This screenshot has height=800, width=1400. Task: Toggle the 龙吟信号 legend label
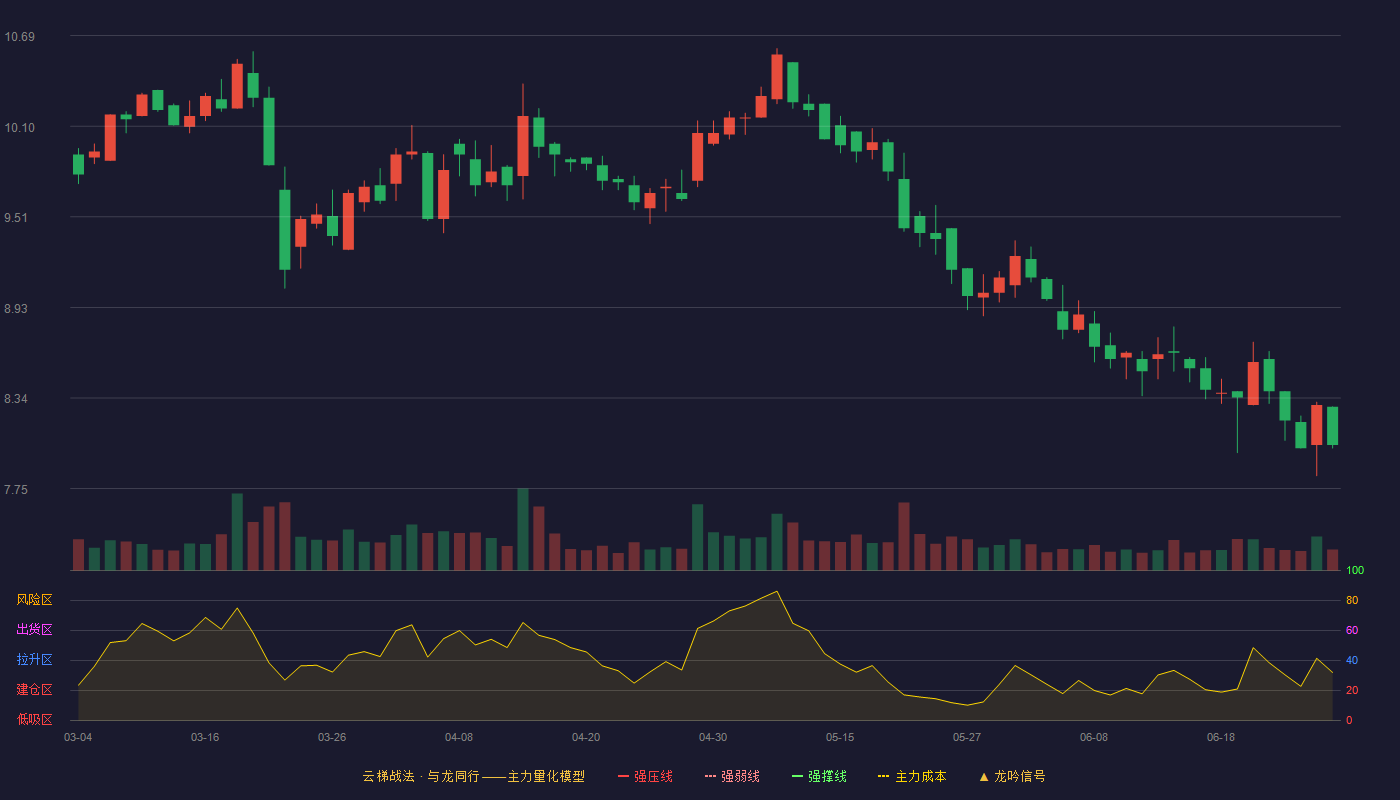point(1020,776)
